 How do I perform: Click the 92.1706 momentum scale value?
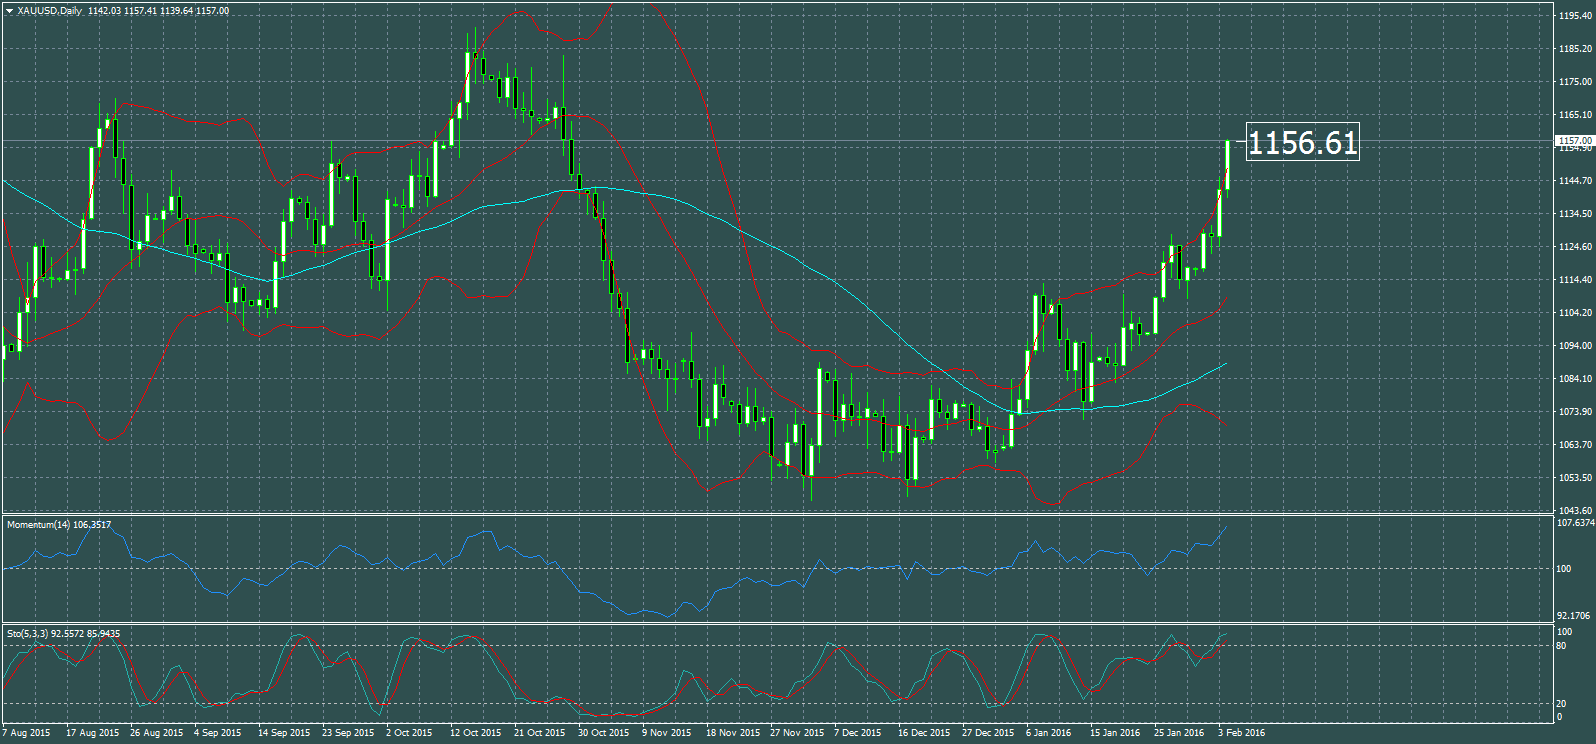(x=1576, y=616)
